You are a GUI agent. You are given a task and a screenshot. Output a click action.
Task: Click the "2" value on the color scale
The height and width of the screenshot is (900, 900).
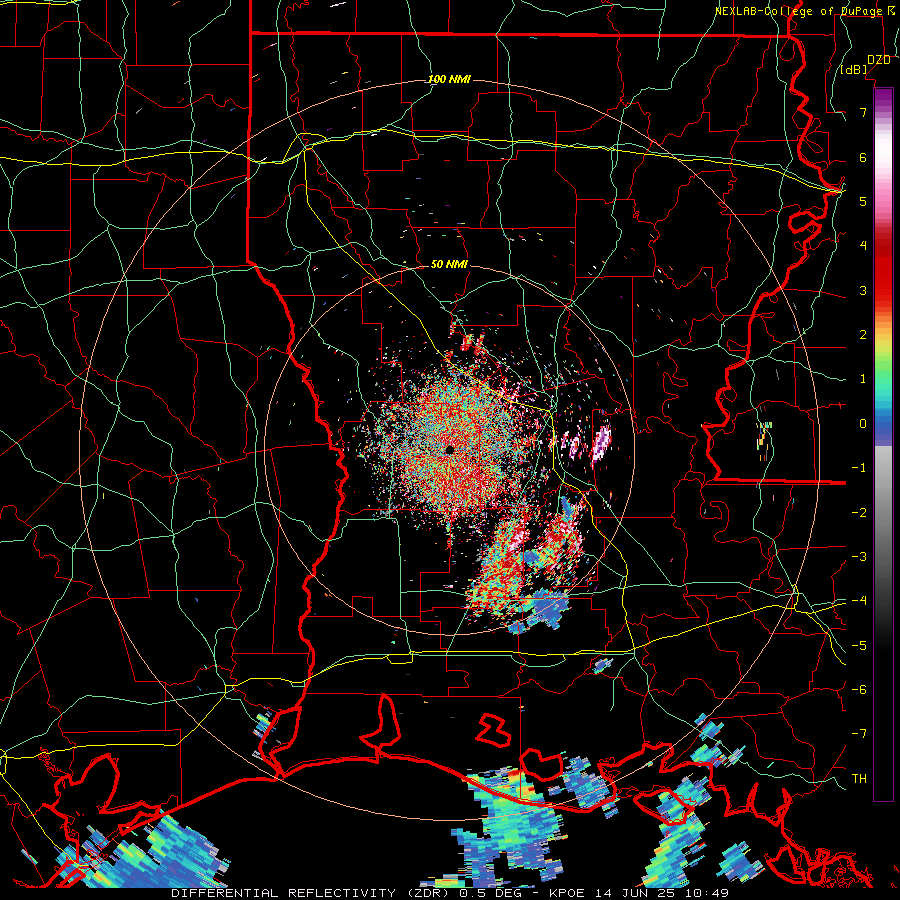point(863,335)
